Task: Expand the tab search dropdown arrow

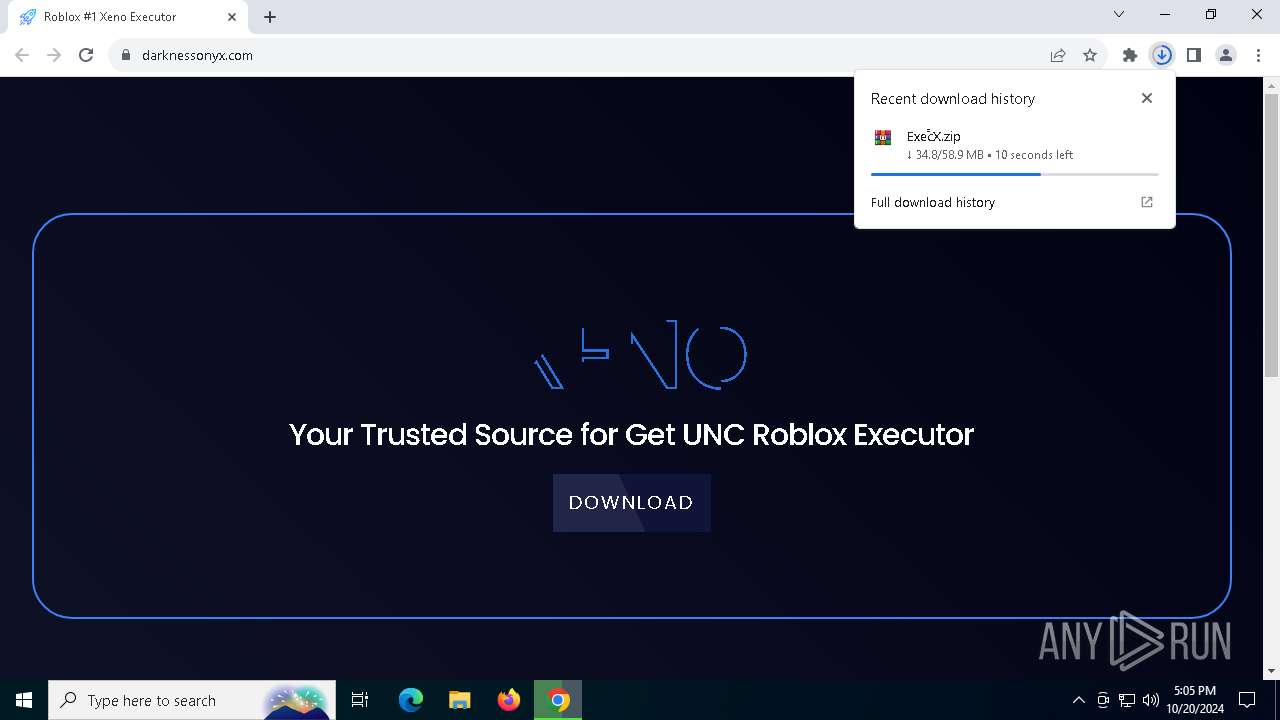Action: pos(1119,14)
